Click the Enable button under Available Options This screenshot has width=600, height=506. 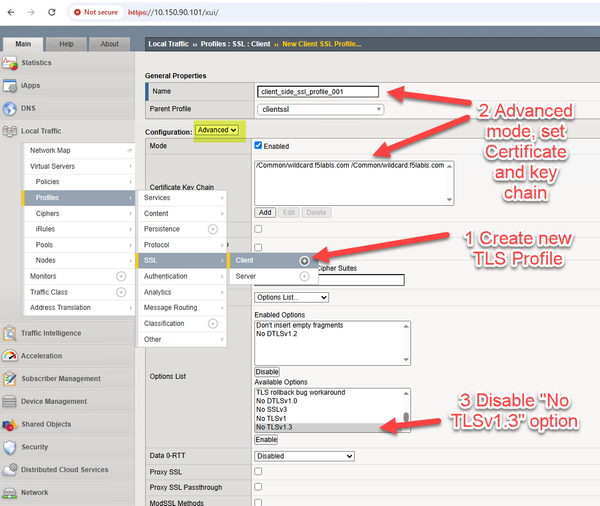pyautogui.click(x=267, y=439)
